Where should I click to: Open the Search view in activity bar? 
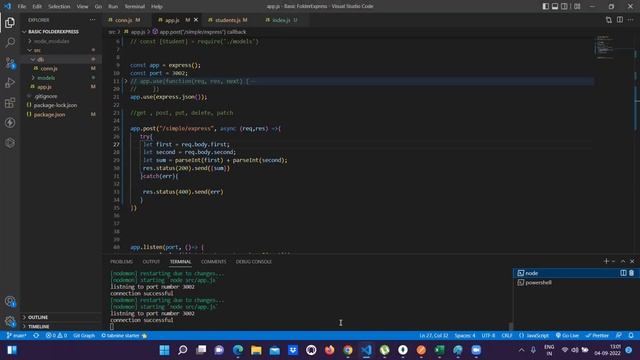[10, 42]
